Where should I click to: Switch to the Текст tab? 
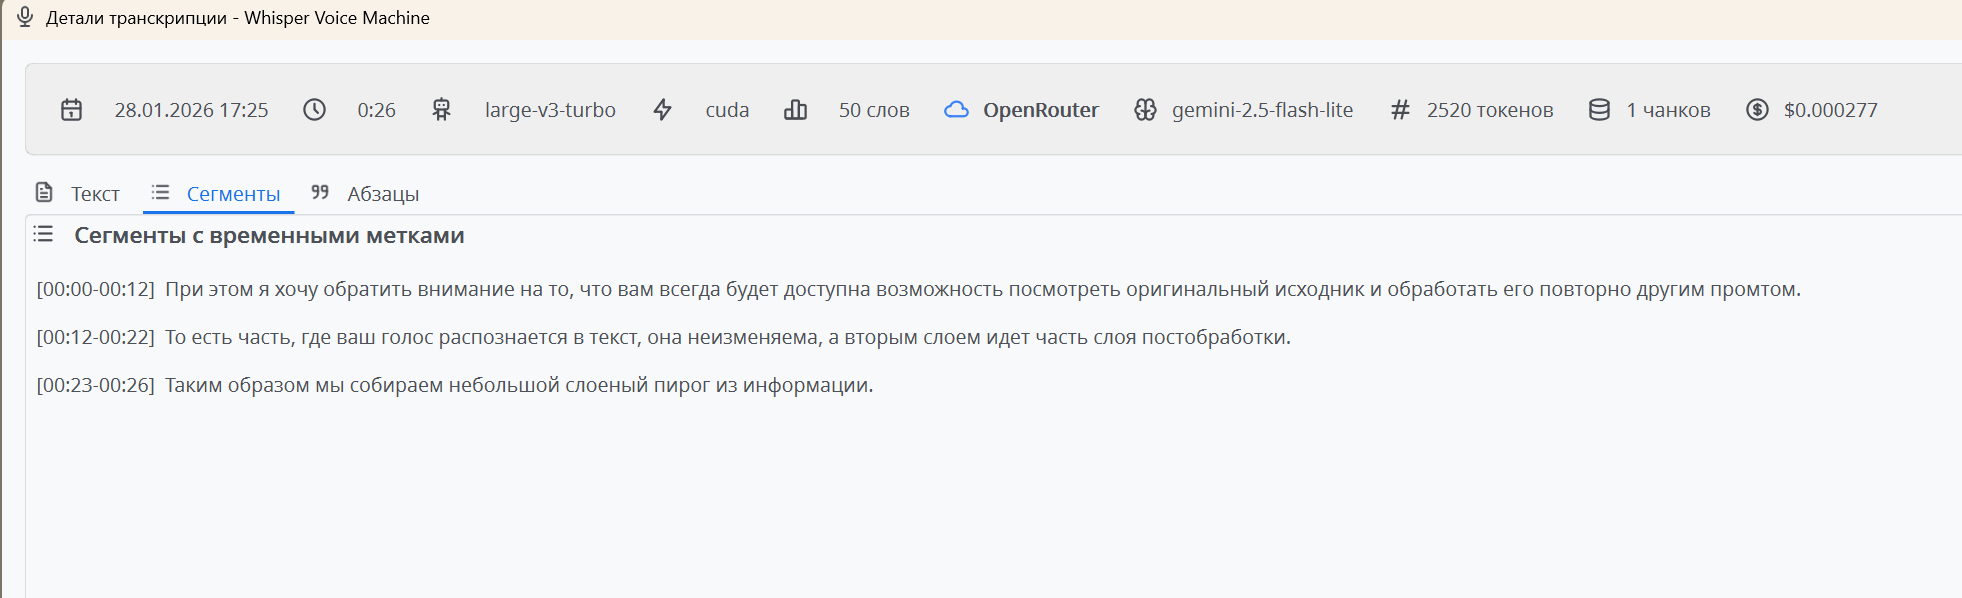pyautogui.click(x=78, y=193)
